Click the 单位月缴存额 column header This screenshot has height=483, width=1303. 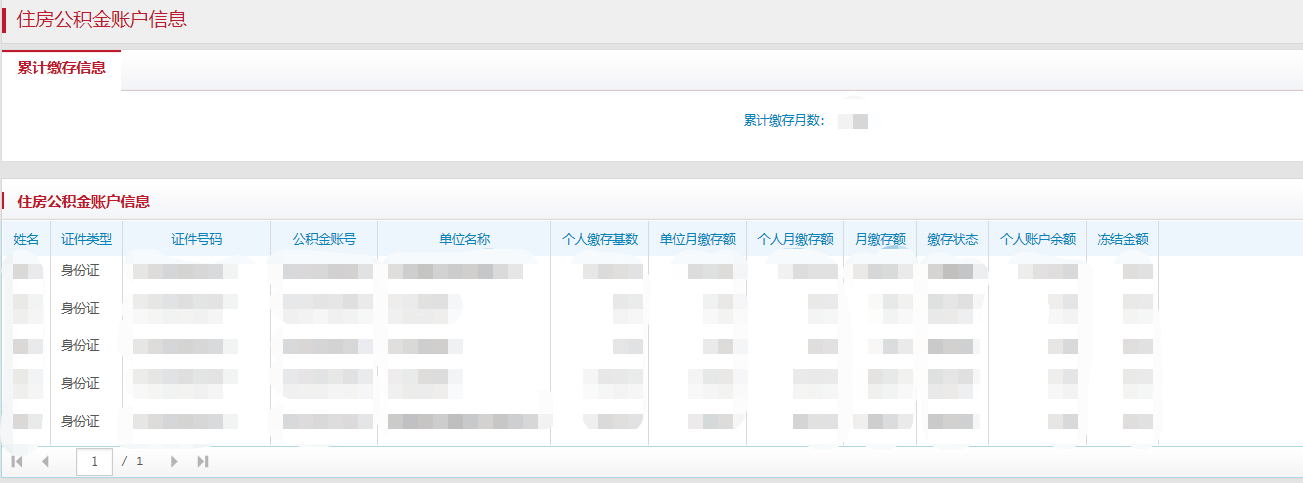pos(697,239)
